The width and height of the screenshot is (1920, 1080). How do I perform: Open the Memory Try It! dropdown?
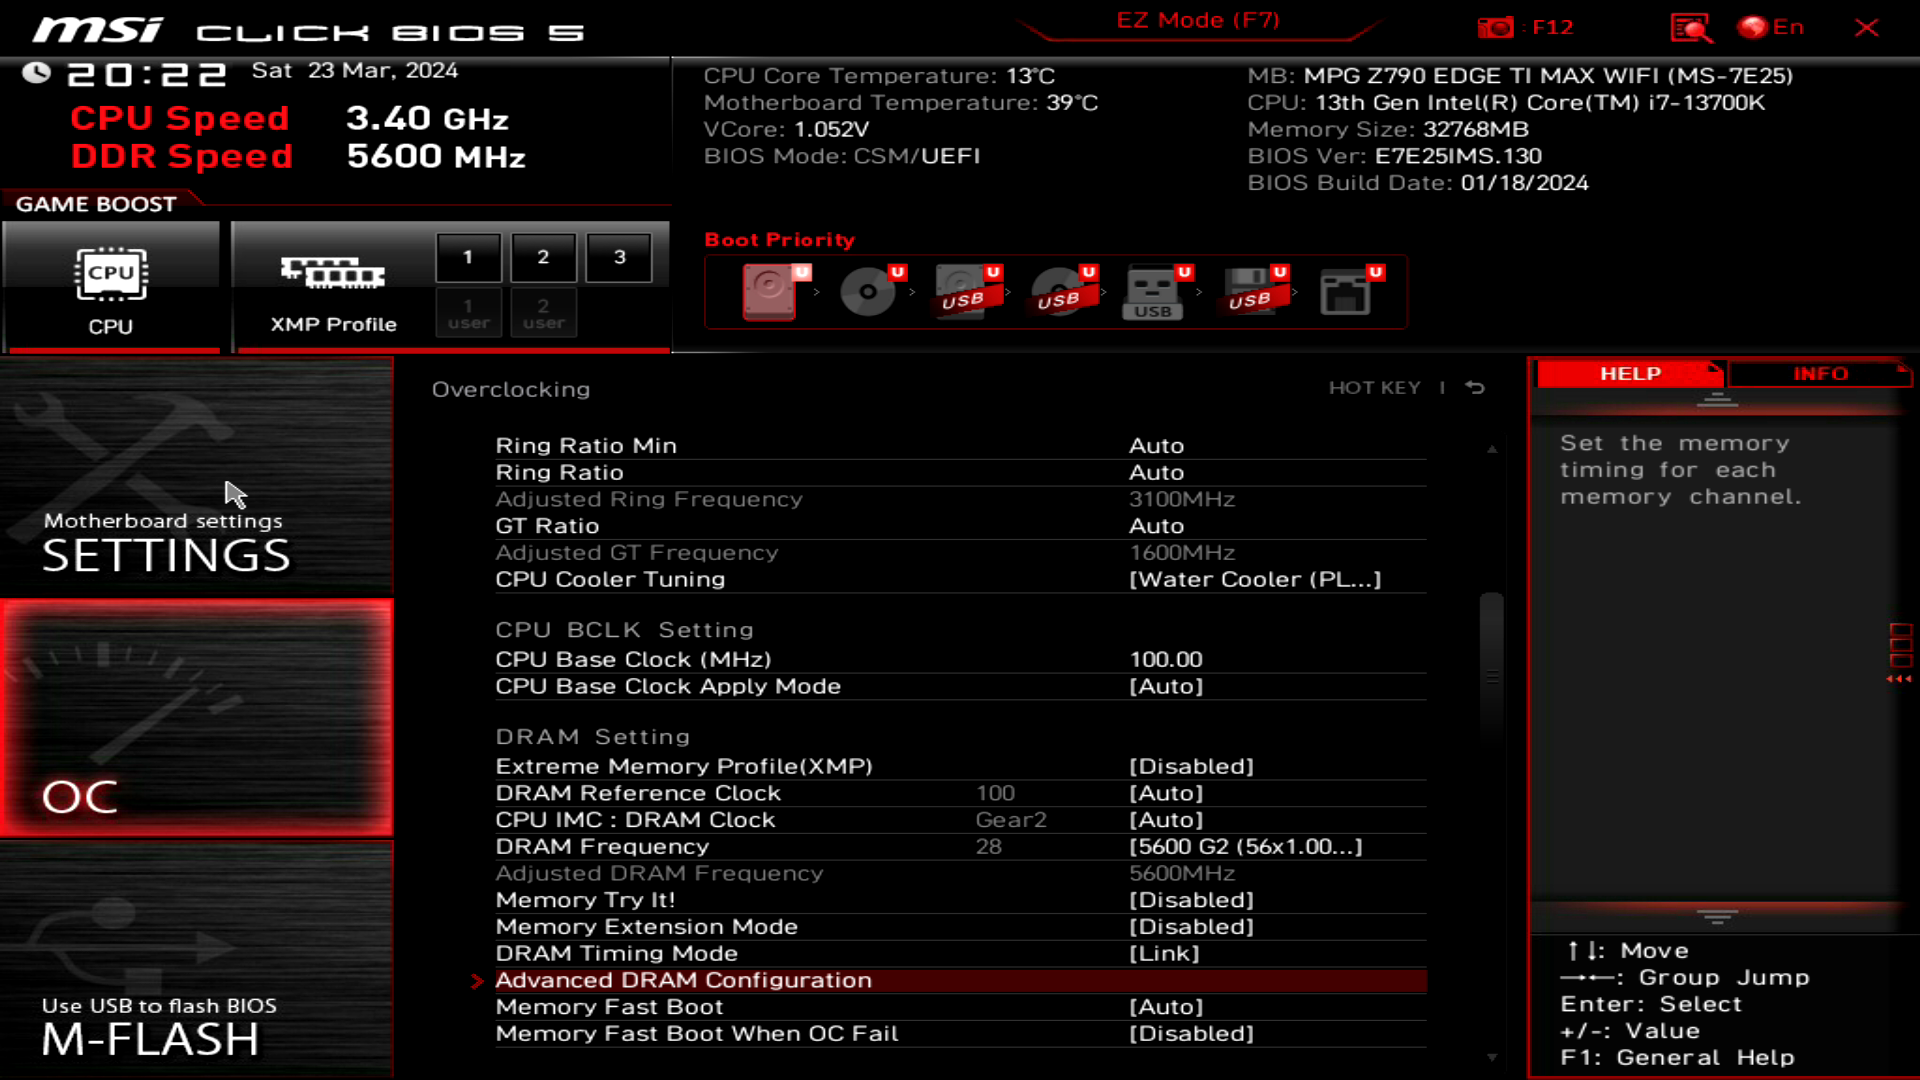[1191, 901]
